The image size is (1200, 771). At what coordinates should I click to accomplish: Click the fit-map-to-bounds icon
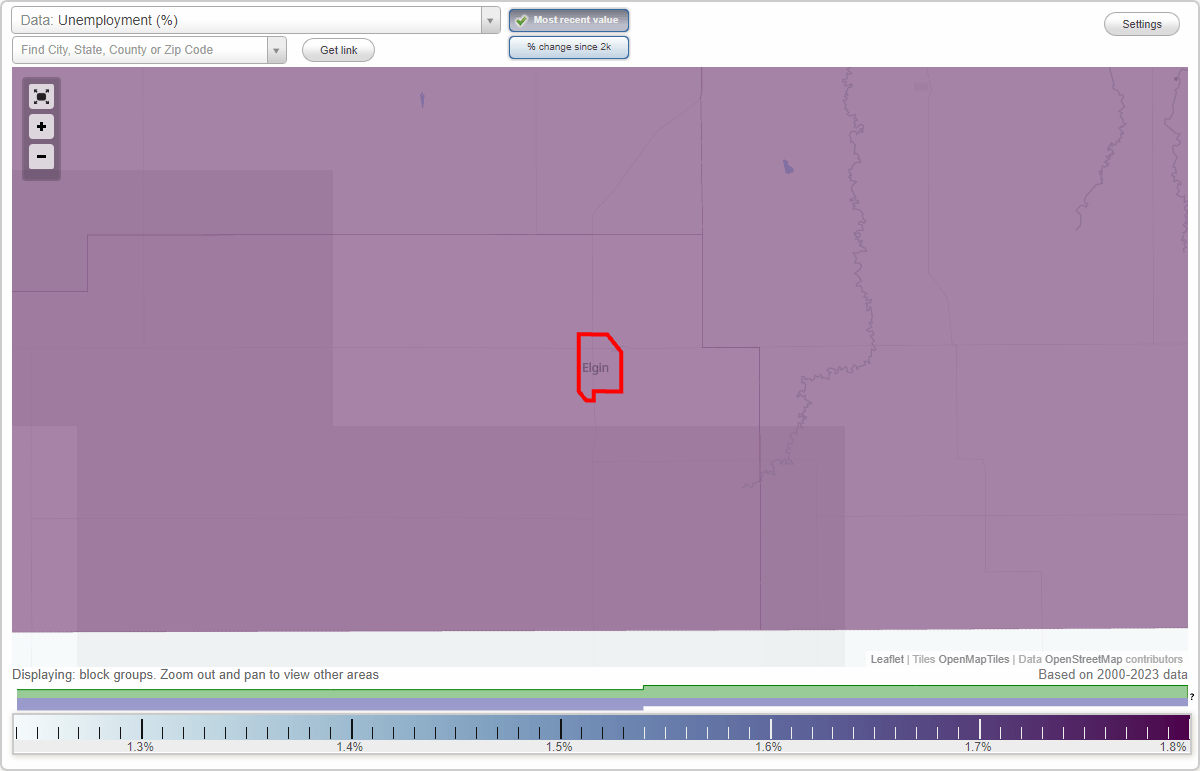tap(41, 96)
